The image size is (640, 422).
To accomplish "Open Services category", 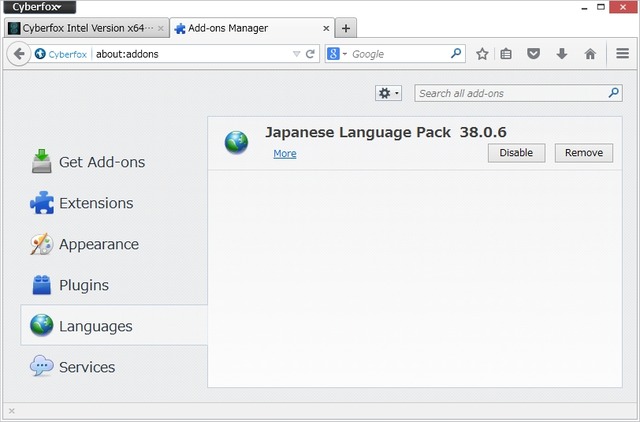I will click(x=114, y=367).
